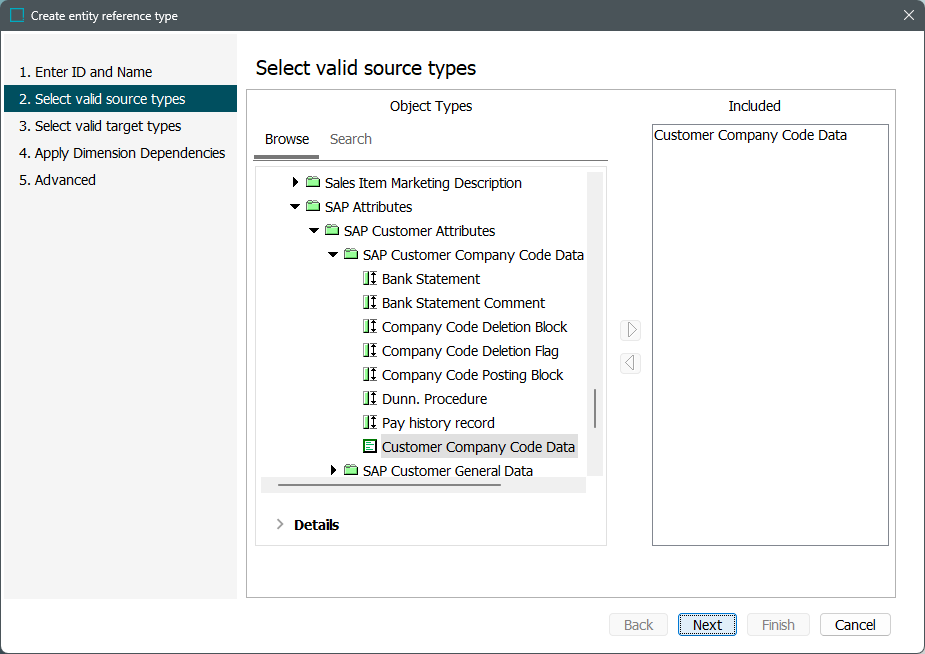
Task: Click the SAP Customer Company Code Data folder icon
Action: tap(350, 254)
